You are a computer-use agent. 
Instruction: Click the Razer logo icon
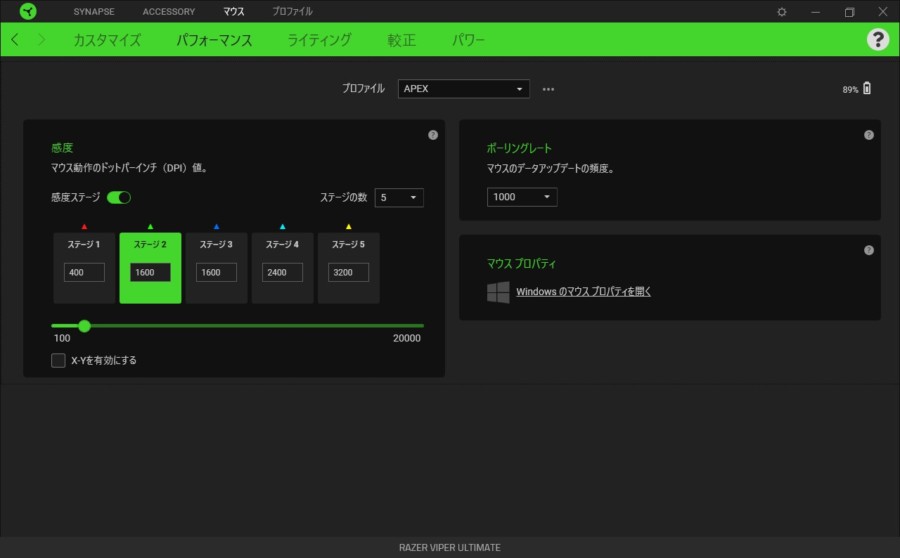27,11
